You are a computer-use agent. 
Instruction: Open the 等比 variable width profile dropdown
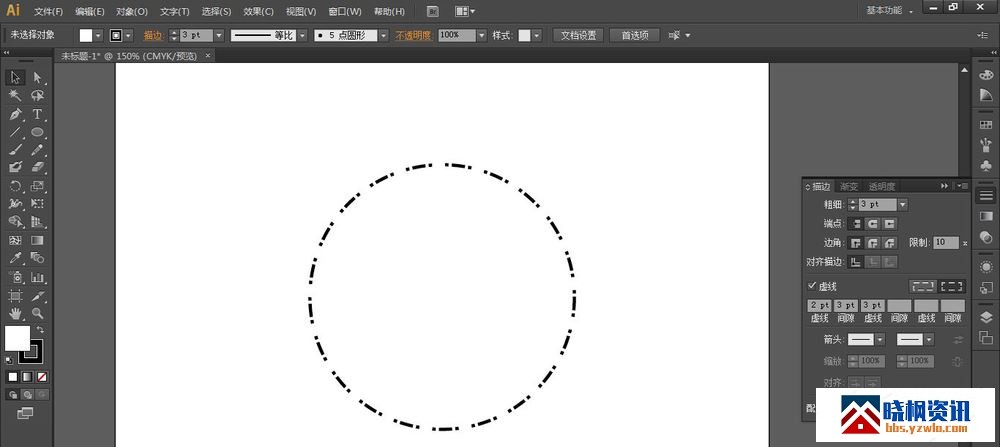pos(302,36)
